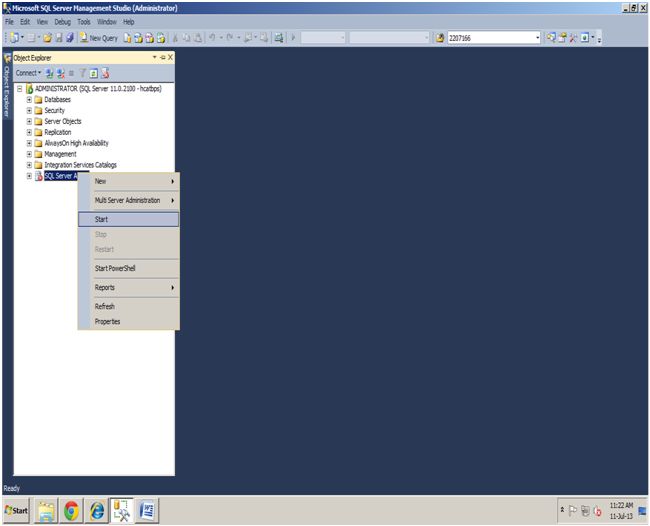Select the Server Objects tree item
Image resolution: width=650 pixels, height=526 pixels.
coord(63,121)
